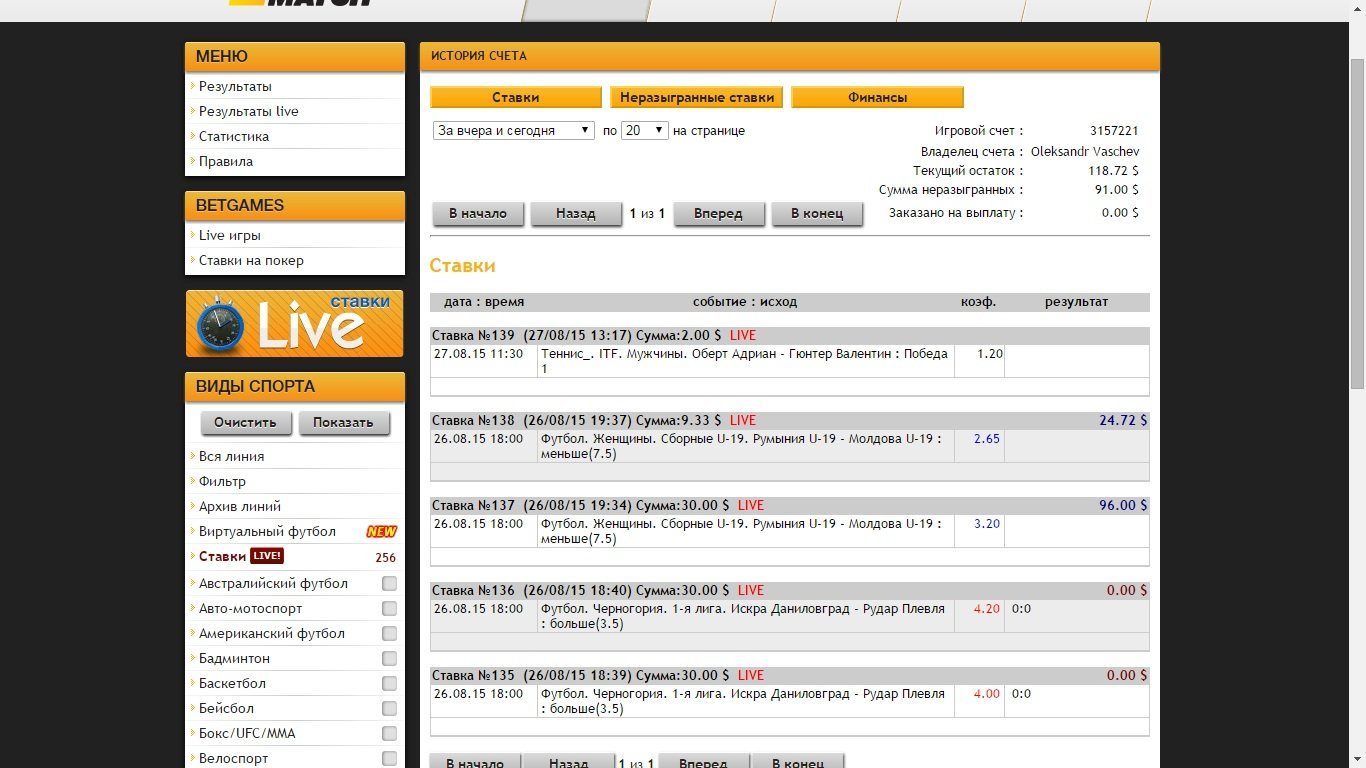Toggle the Бокс/UFC/MMA checkbox
The height and width of the screenshot is (768, 1366).
(389, 734)
